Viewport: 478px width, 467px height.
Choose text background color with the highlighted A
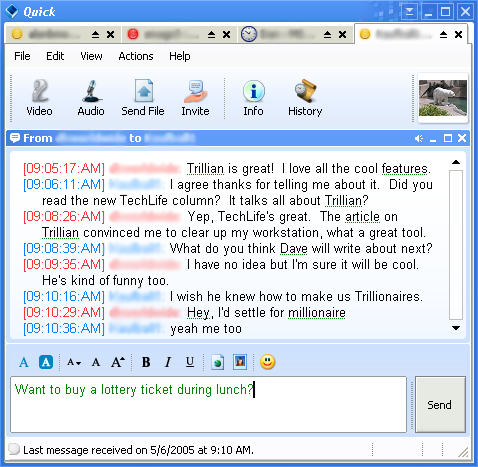click(x=46, y=362)
